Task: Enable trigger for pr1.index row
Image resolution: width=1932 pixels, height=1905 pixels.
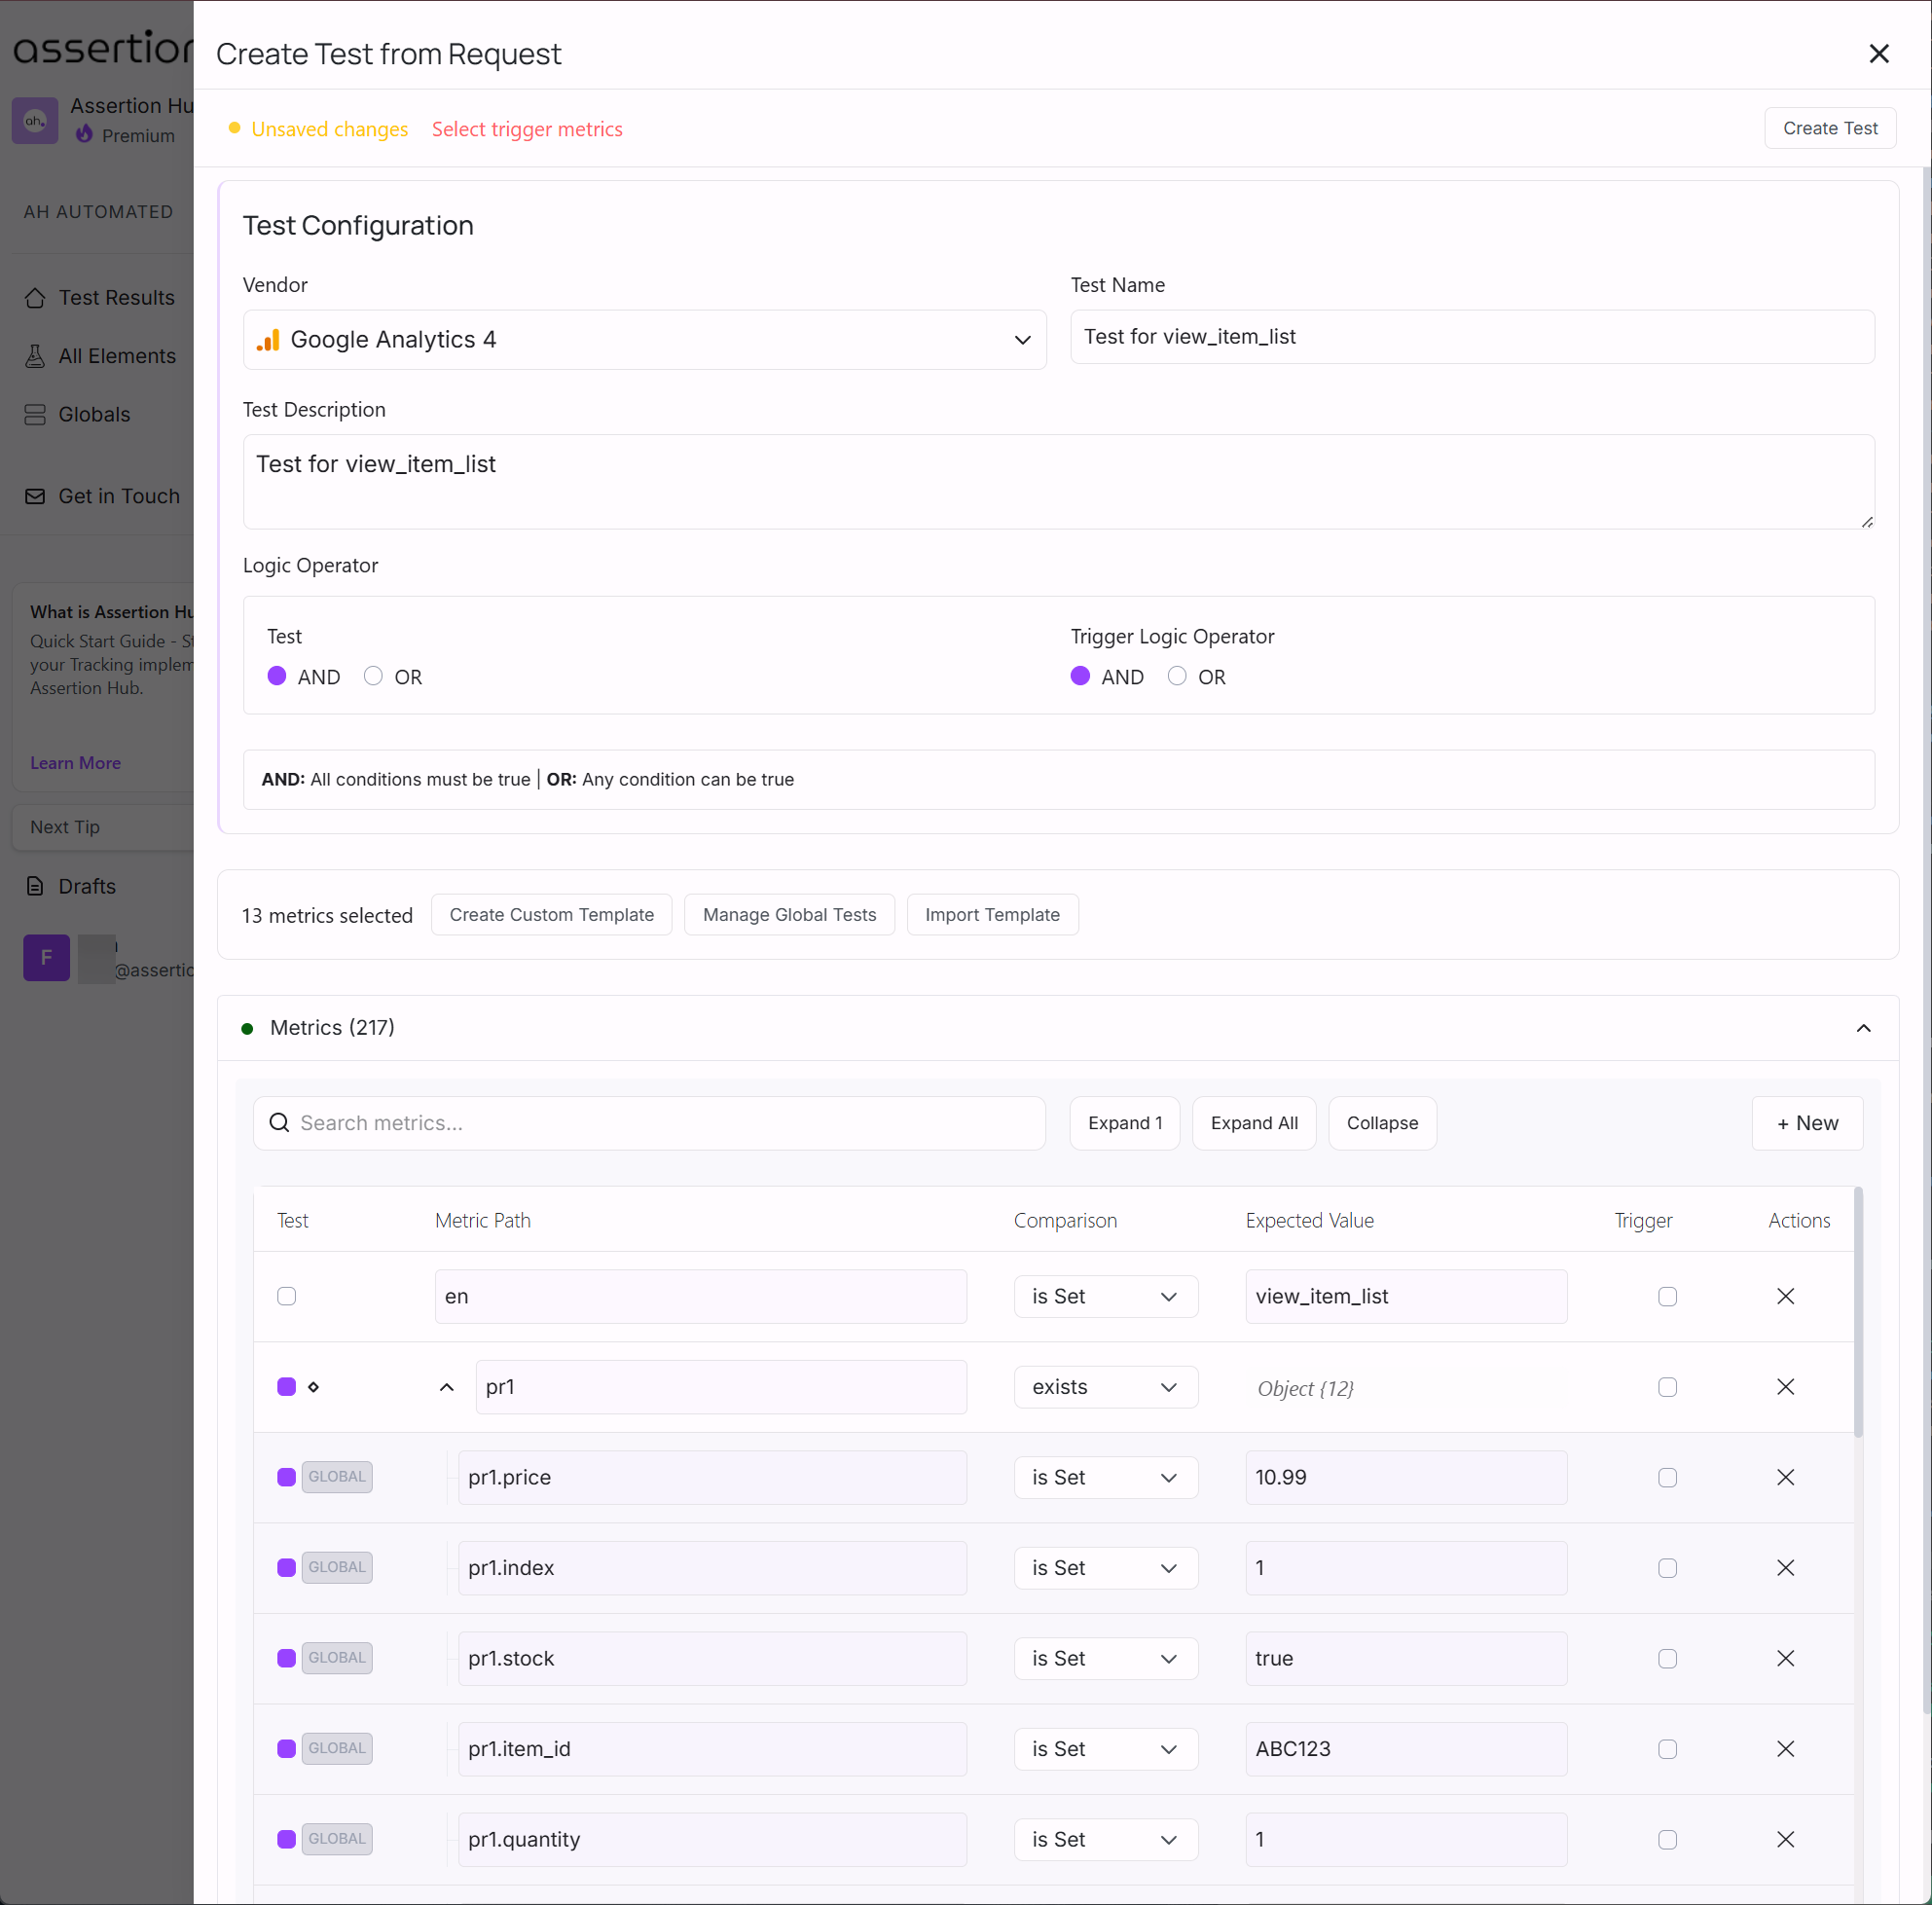Action: point(1666,1568)
